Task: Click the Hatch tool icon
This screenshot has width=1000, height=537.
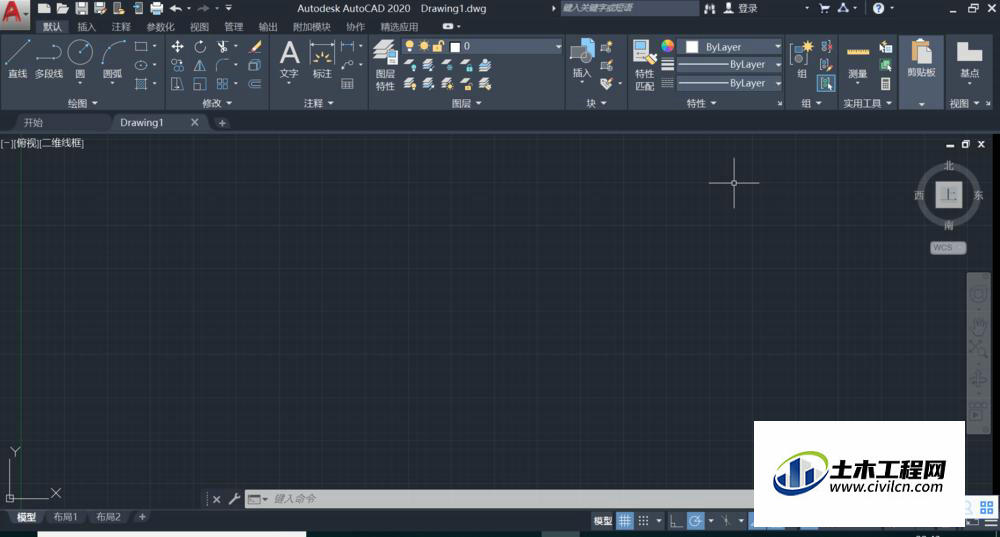Action: click(141, 84)
